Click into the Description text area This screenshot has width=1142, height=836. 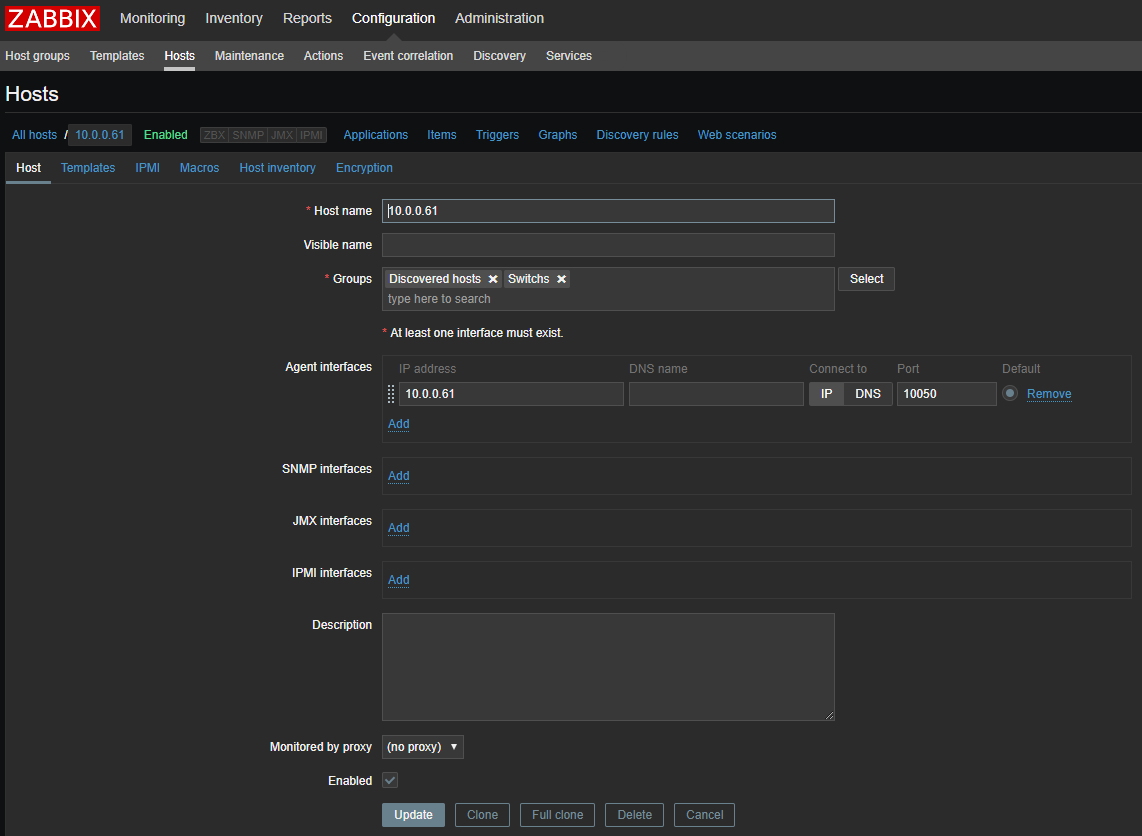click(608, 666)
